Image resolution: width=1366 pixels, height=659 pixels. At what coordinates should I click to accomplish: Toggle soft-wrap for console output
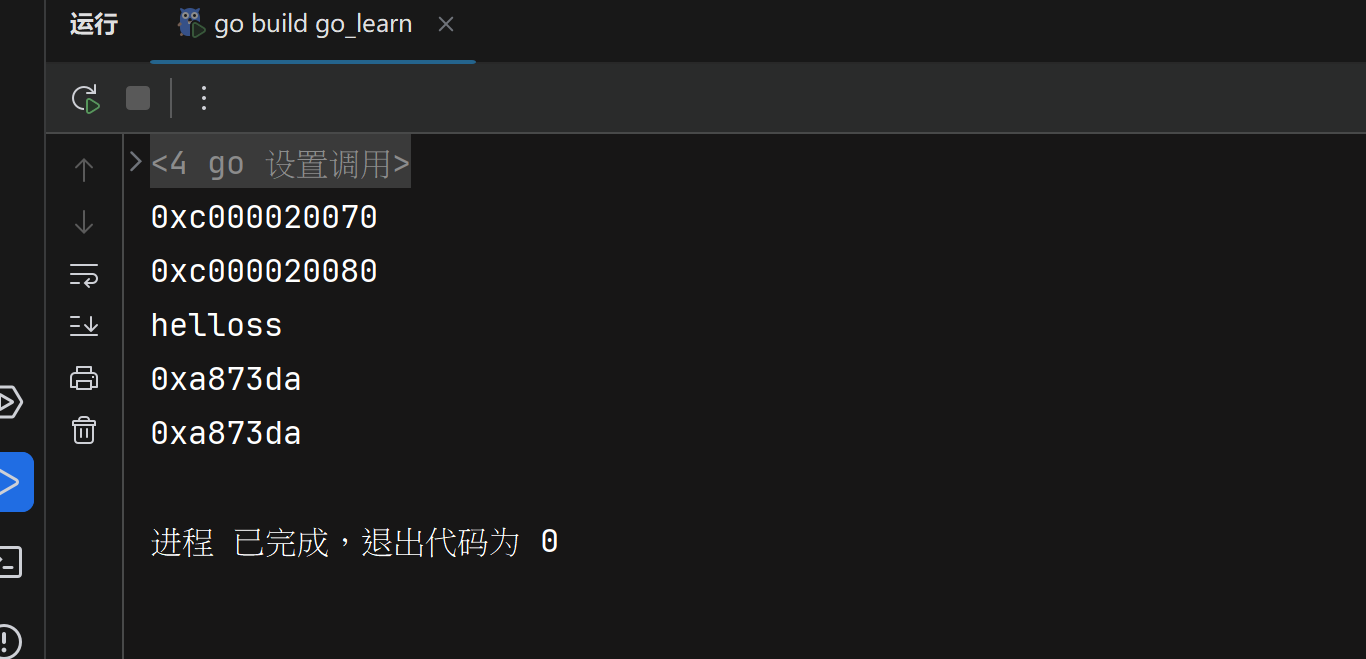click(x=84, y=275)
